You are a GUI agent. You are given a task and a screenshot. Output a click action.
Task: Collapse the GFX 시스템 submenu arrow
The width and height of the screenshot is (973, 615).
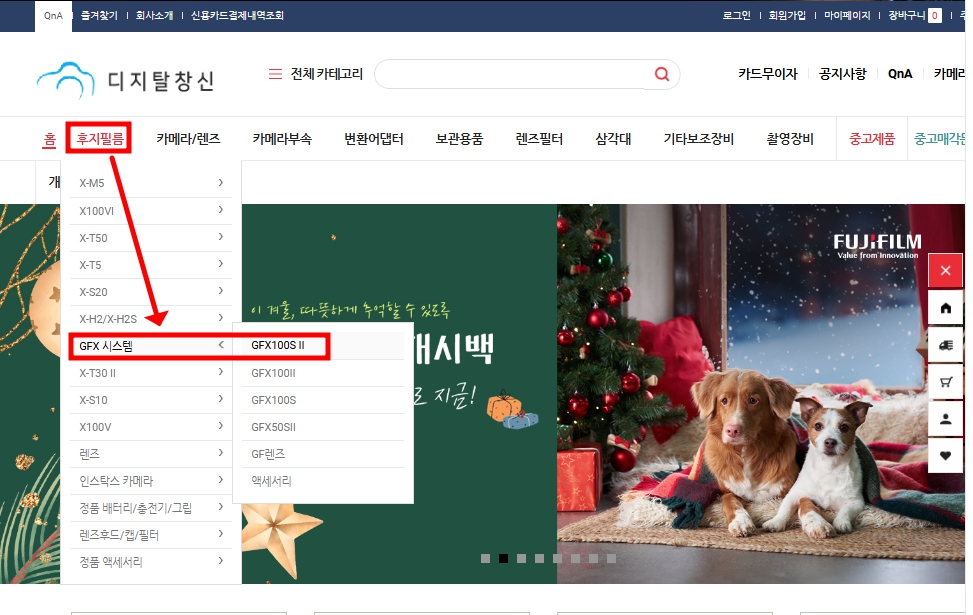[x=220, y=345]
